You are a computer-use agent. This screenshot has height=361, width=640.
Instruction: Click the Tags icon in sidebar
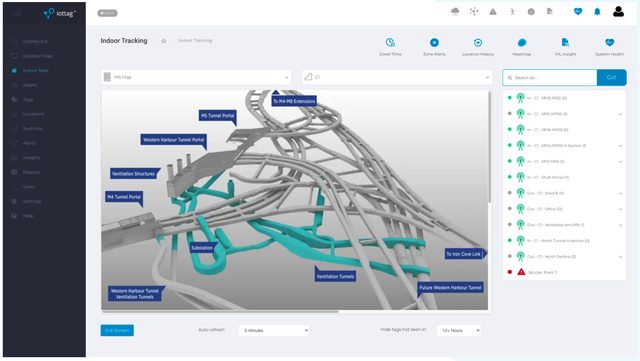point(14,100)
